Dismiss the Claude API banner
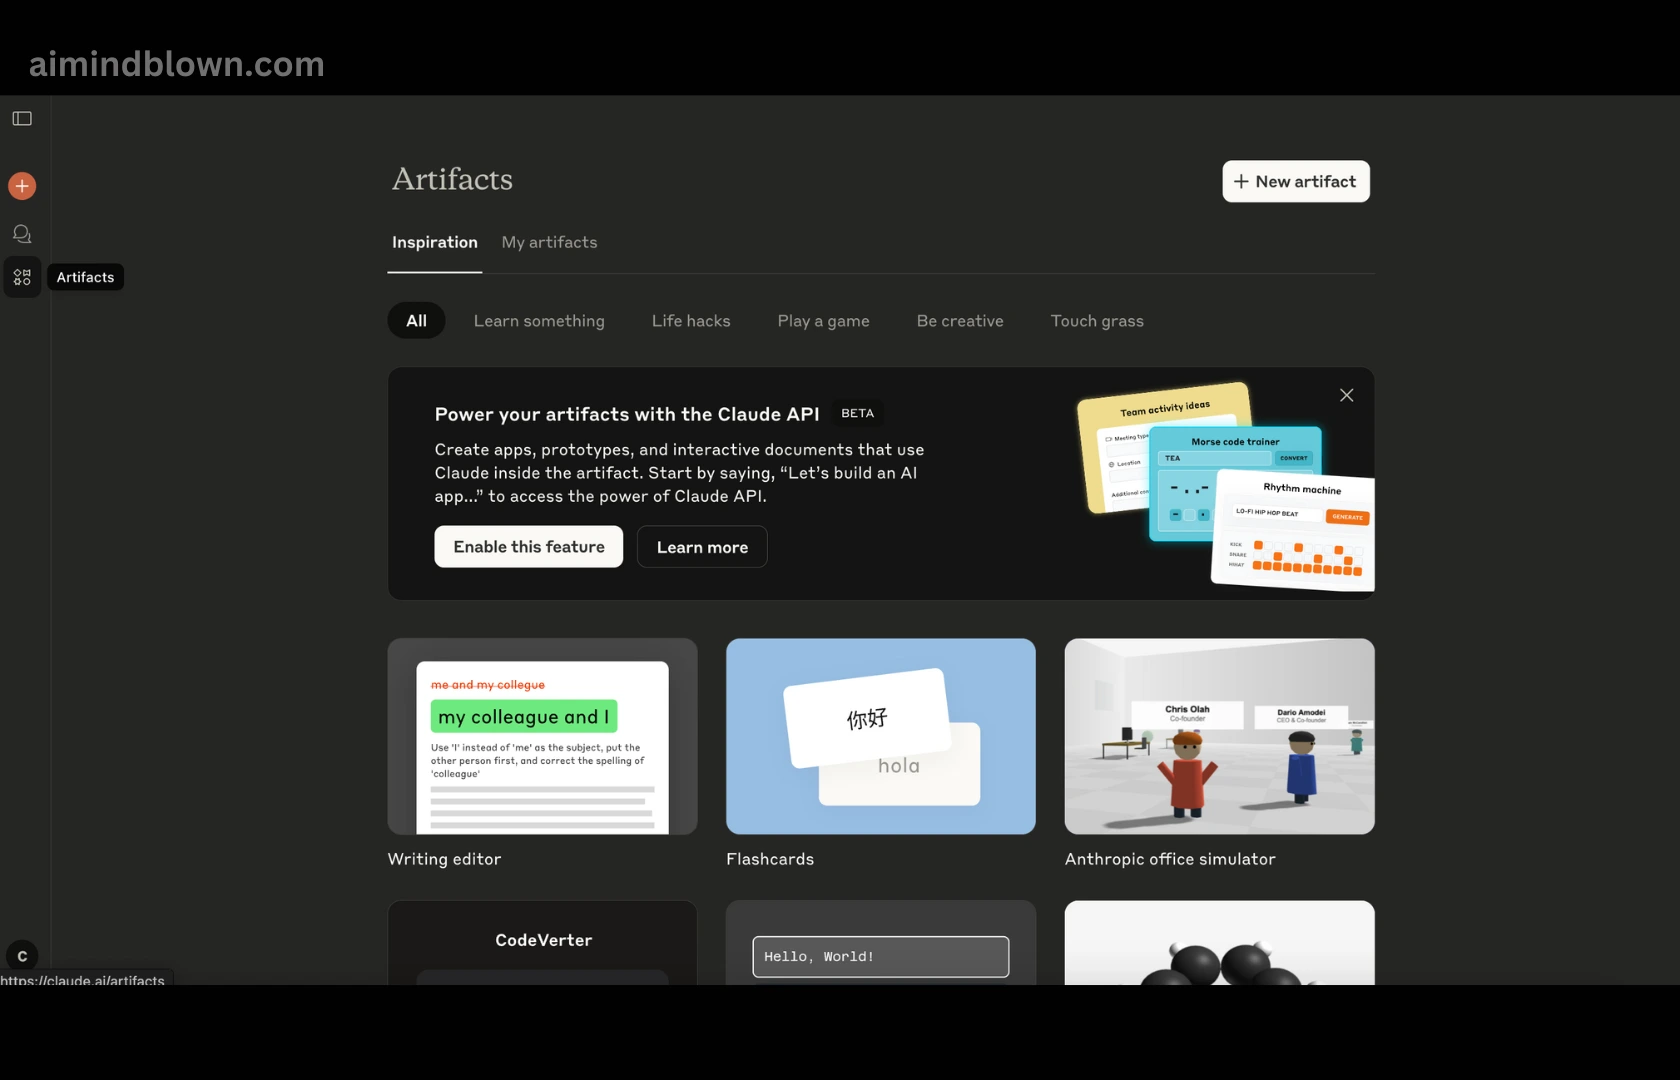 click(x=1346, y=395)
